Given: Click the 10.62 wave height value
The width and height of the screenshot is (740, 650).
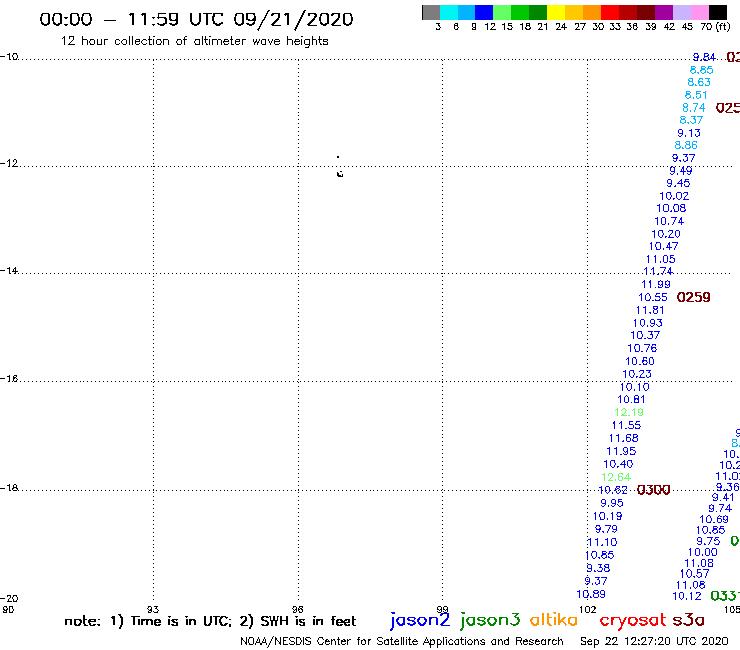Looking at the screenshot, I should coord(613,490).
